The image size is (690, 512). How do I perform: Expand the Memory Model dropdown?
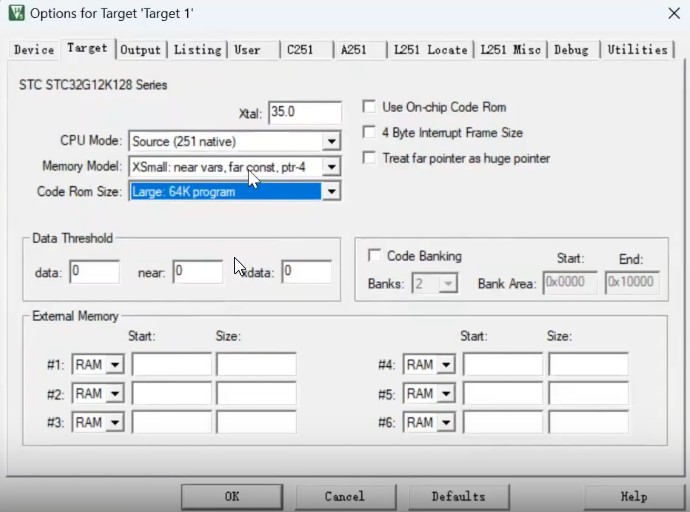331,167
